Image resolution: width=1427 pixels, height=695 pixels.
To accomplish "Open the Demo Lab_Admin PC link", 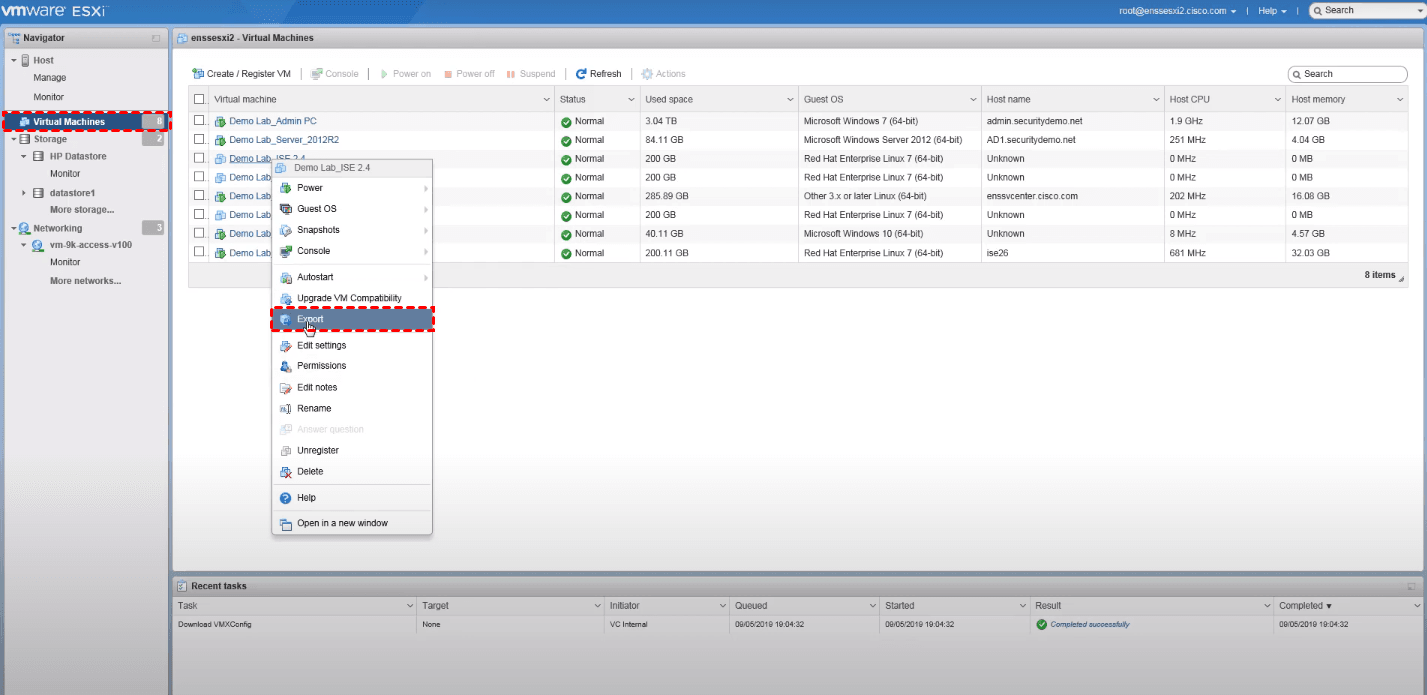I will click(272, 121).
